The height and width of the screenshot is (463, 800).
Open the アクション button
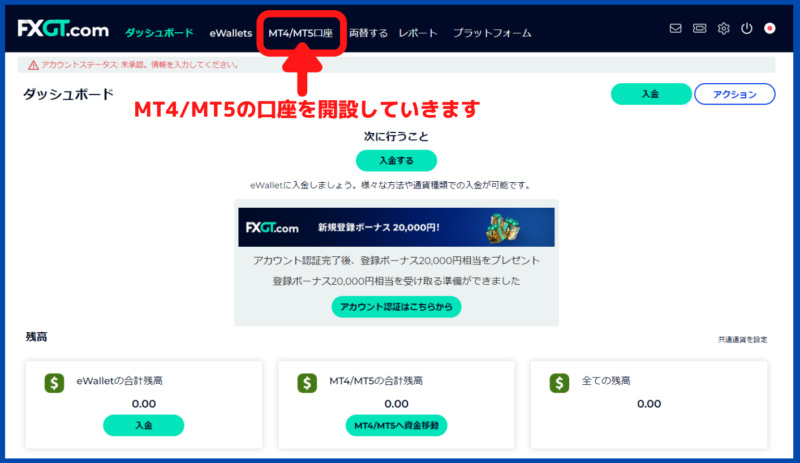coord(735,94)
